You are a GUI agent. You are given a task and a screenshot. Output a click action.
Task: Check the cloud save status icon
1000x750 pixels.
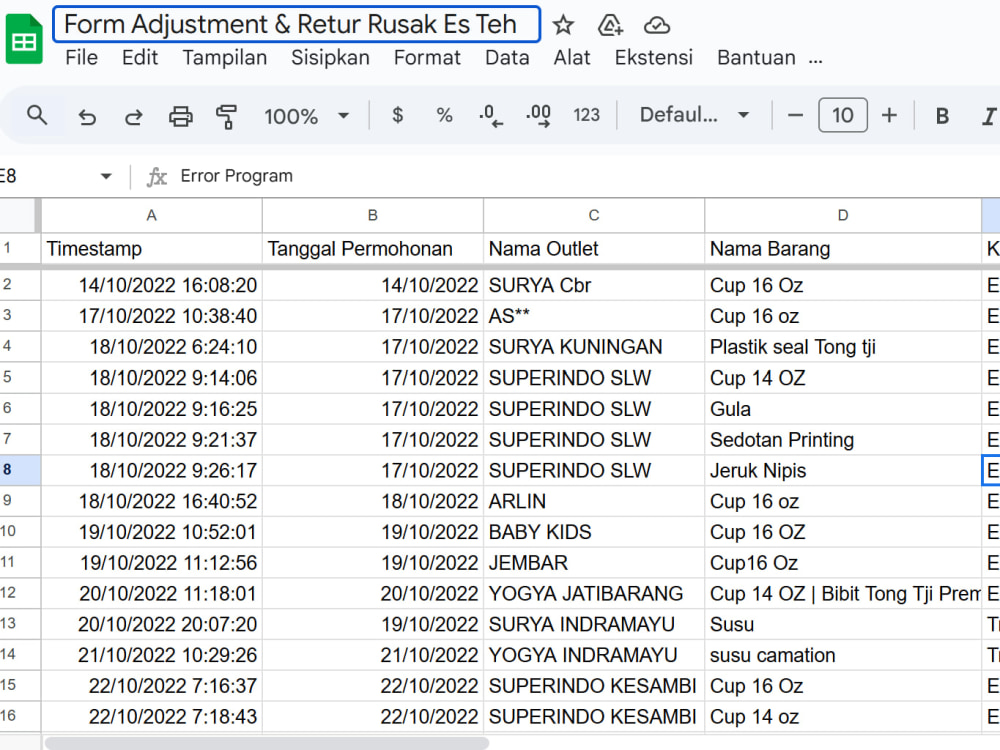click(x=656, y=26)
